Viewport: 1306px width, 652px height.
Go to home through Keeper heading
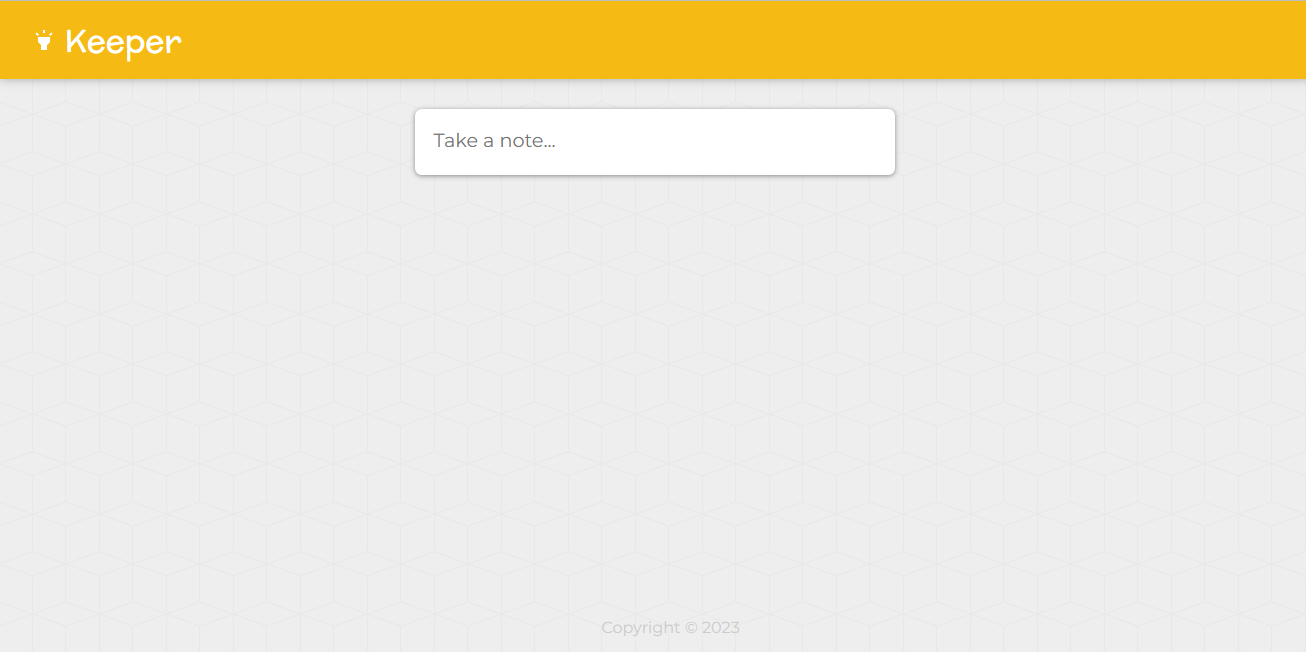coord(123,43)
